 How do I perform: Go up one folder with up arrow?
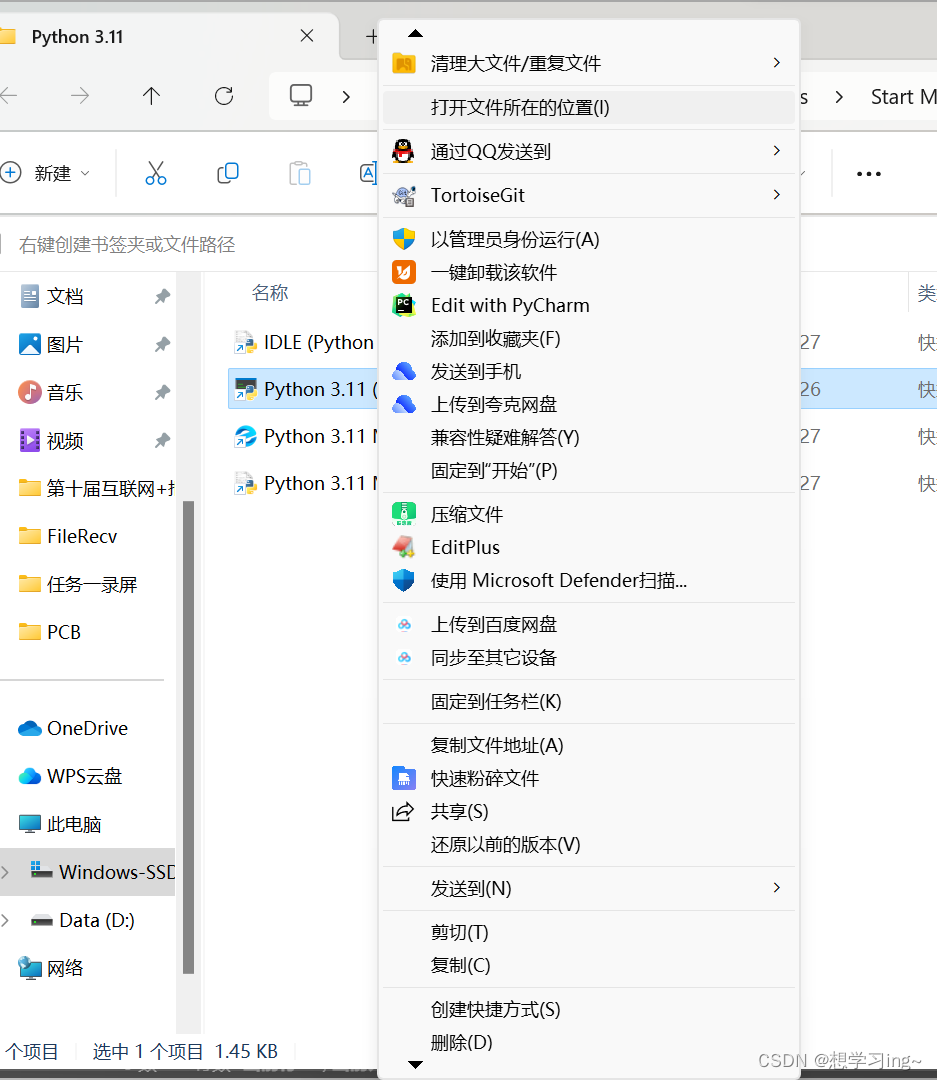(x=152, y=96)
